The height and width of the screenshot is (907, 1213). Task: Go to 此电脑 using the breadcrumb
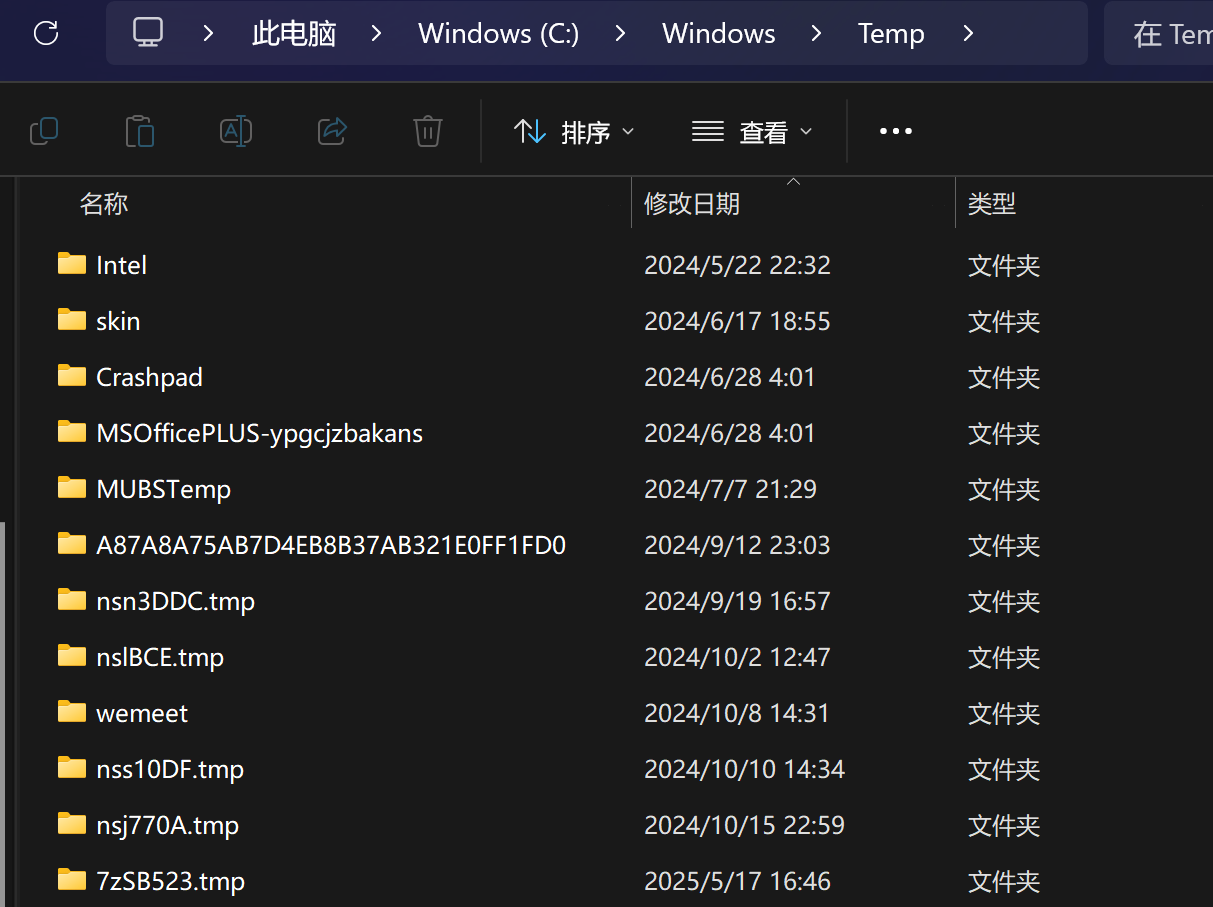(x=293, y=33)
